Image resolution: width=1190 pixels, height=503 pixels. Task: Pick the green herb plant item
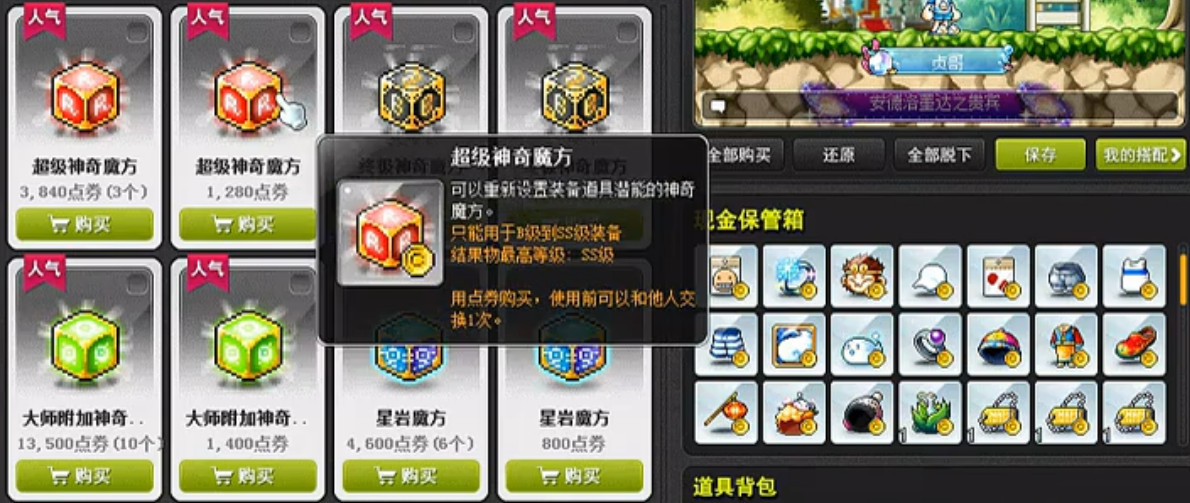[x=930, y=412]
